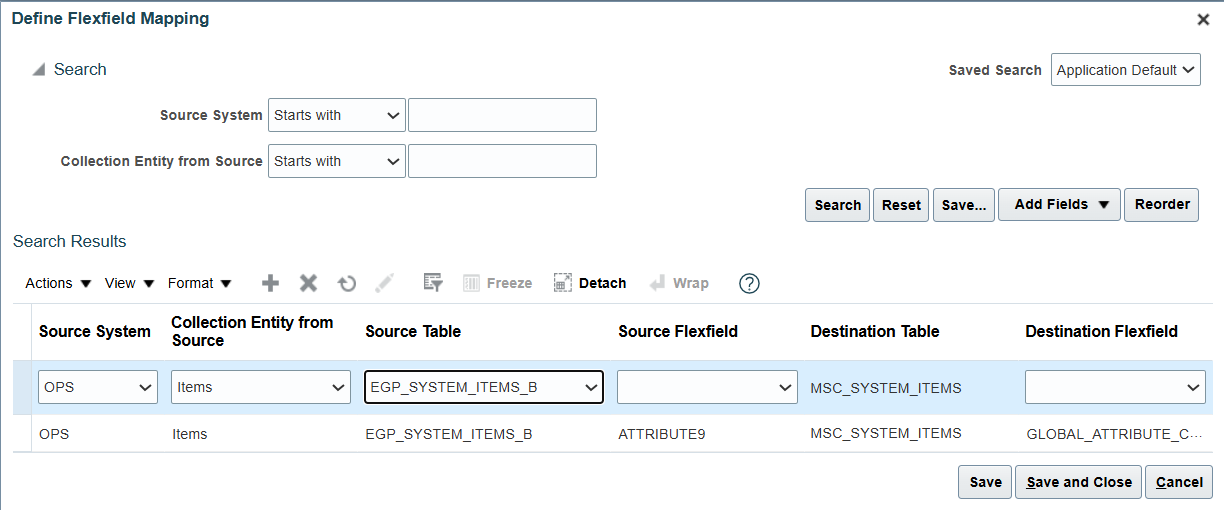Screen dimensions: 1224x510
Task: Click EGP_SYSTEM_ITEMS_B text in the ATTRIBUTE9 row
Action: [449, 434]
